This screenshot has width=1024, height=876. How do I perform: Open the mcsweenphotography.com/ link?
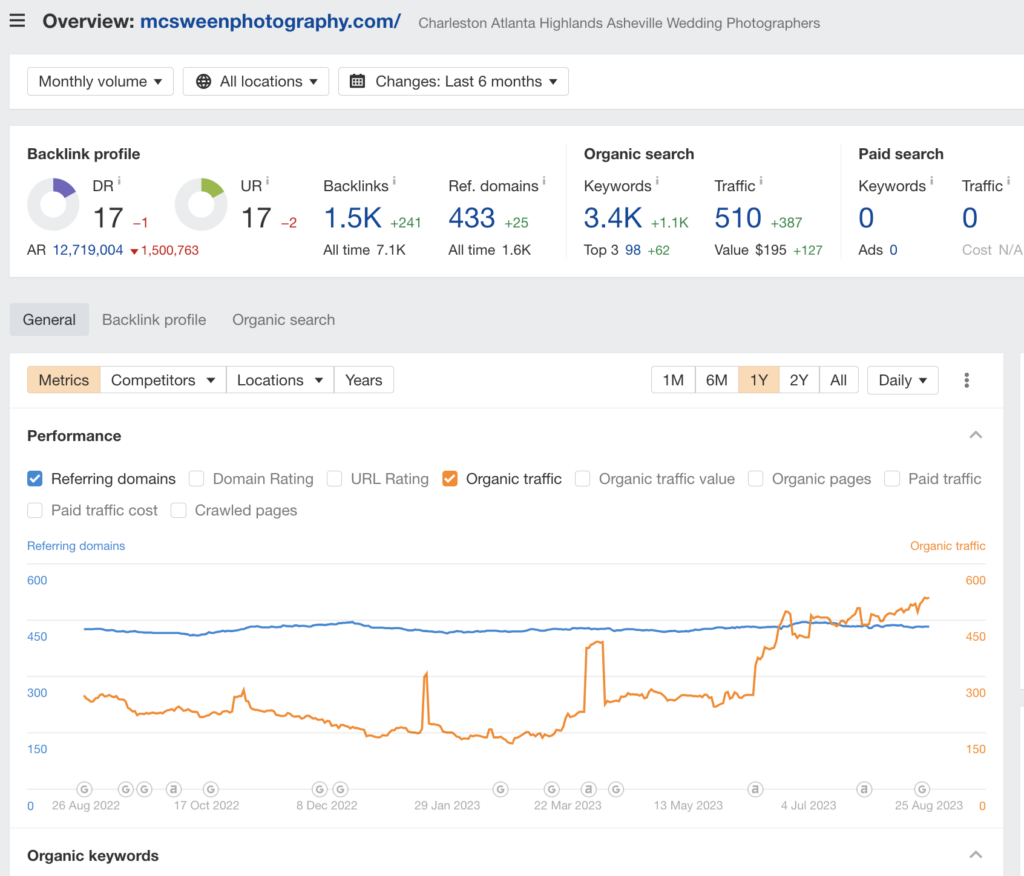point(270,22)
